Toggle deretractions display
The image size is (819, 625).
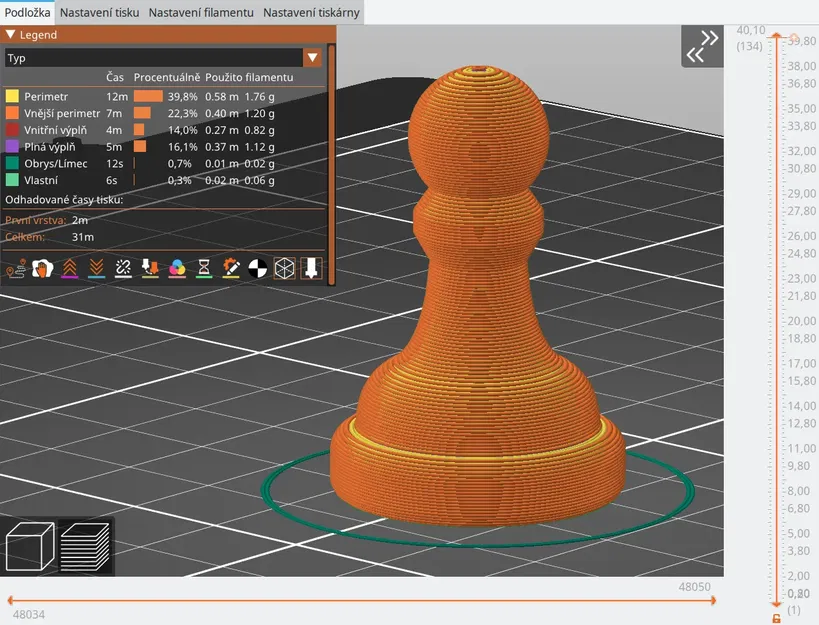click(97, 268)
